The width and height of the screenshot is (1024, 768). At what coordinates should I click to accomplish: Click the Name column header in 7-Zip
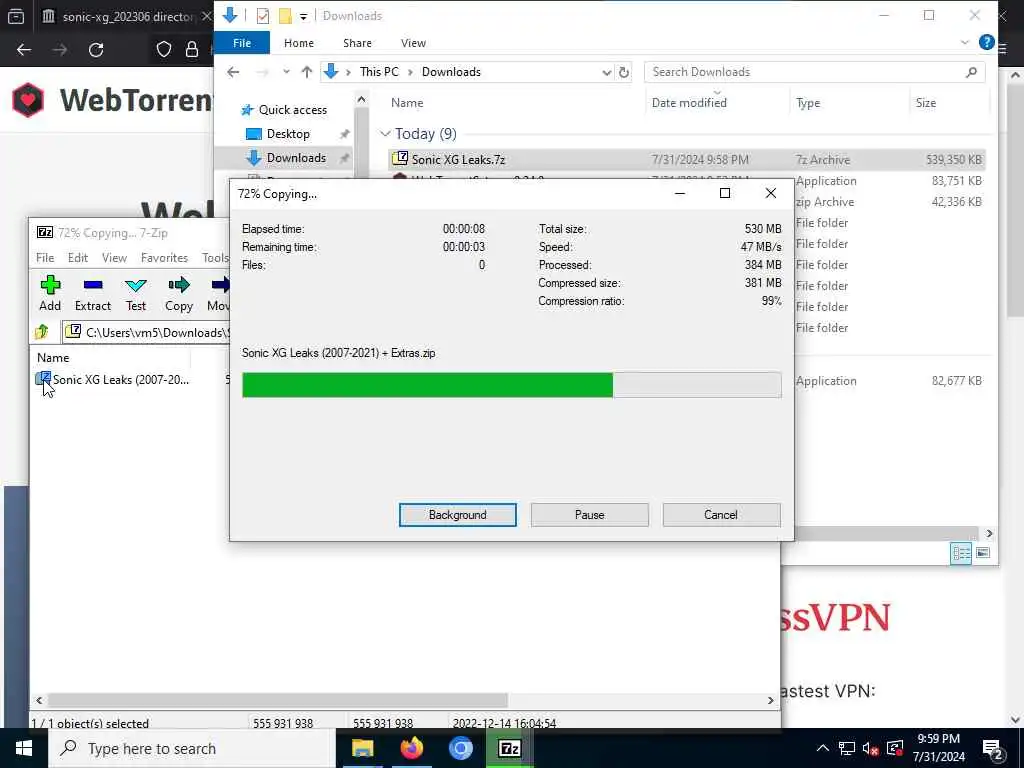tap(53, 358)
